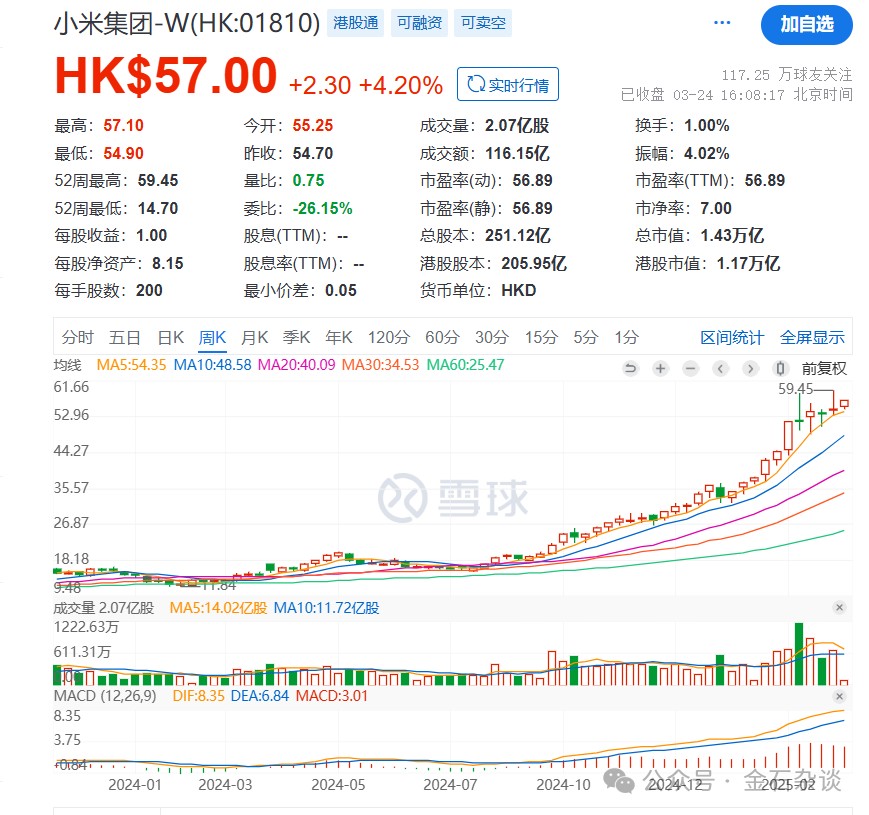Click the MA30:34.53 moving average label
The height and width of the screenshot is (815, 869).
click(380, 365)
